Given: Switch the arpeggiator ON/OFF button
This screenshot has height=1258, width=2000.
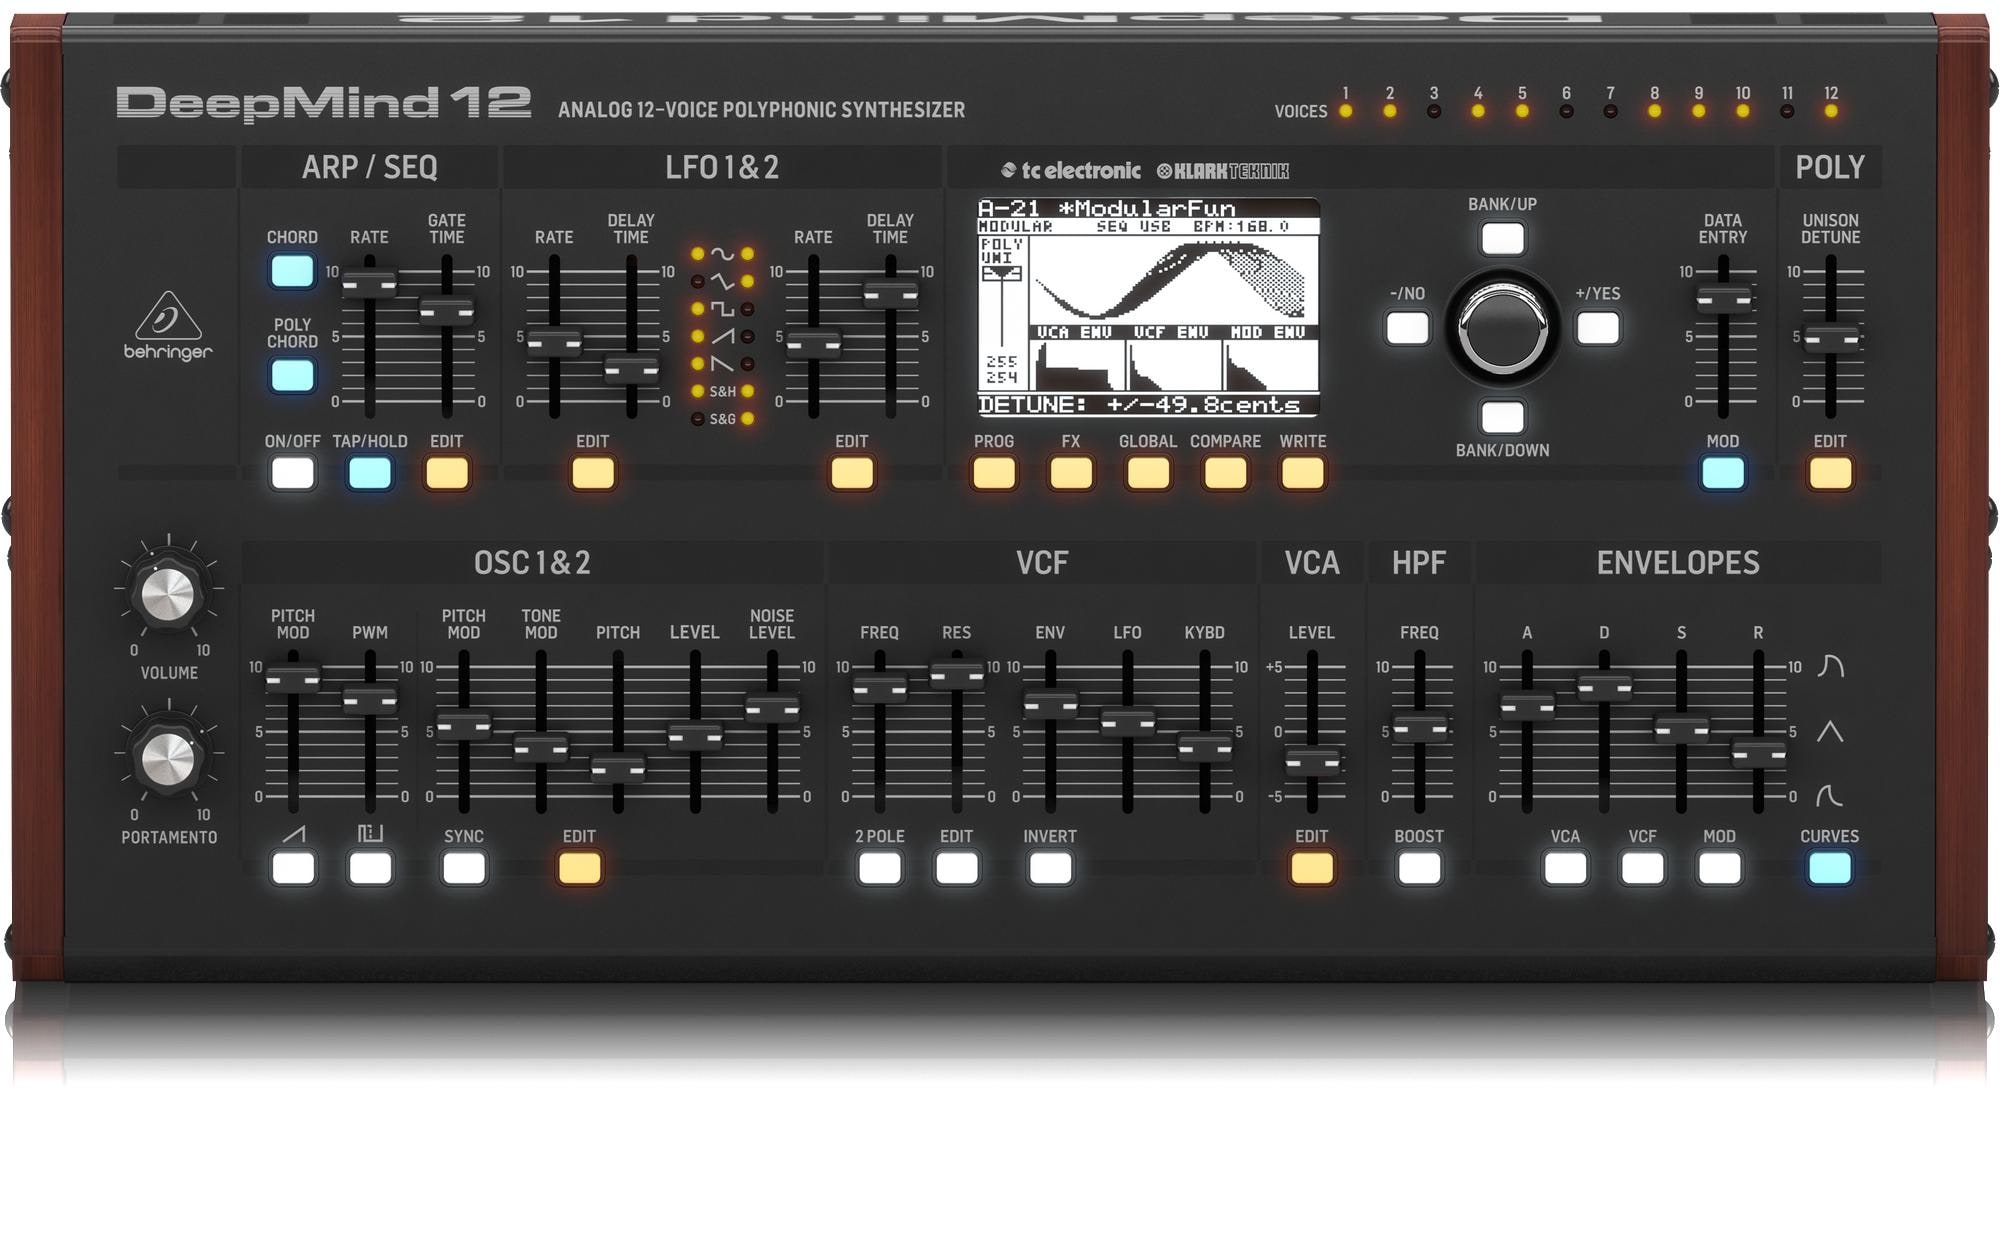Looking at the screenshot, I should coord(292,473).
